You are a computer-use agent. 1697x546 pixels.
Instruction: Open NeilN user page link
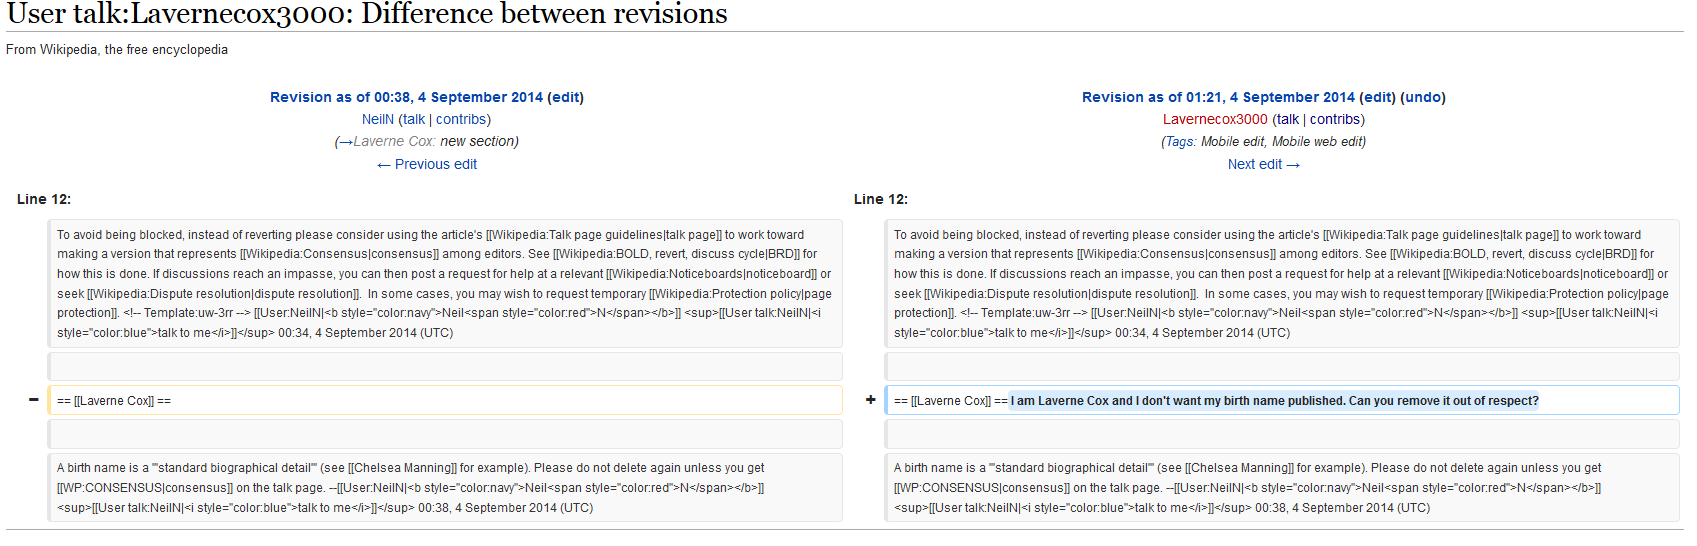click(378, 119)
